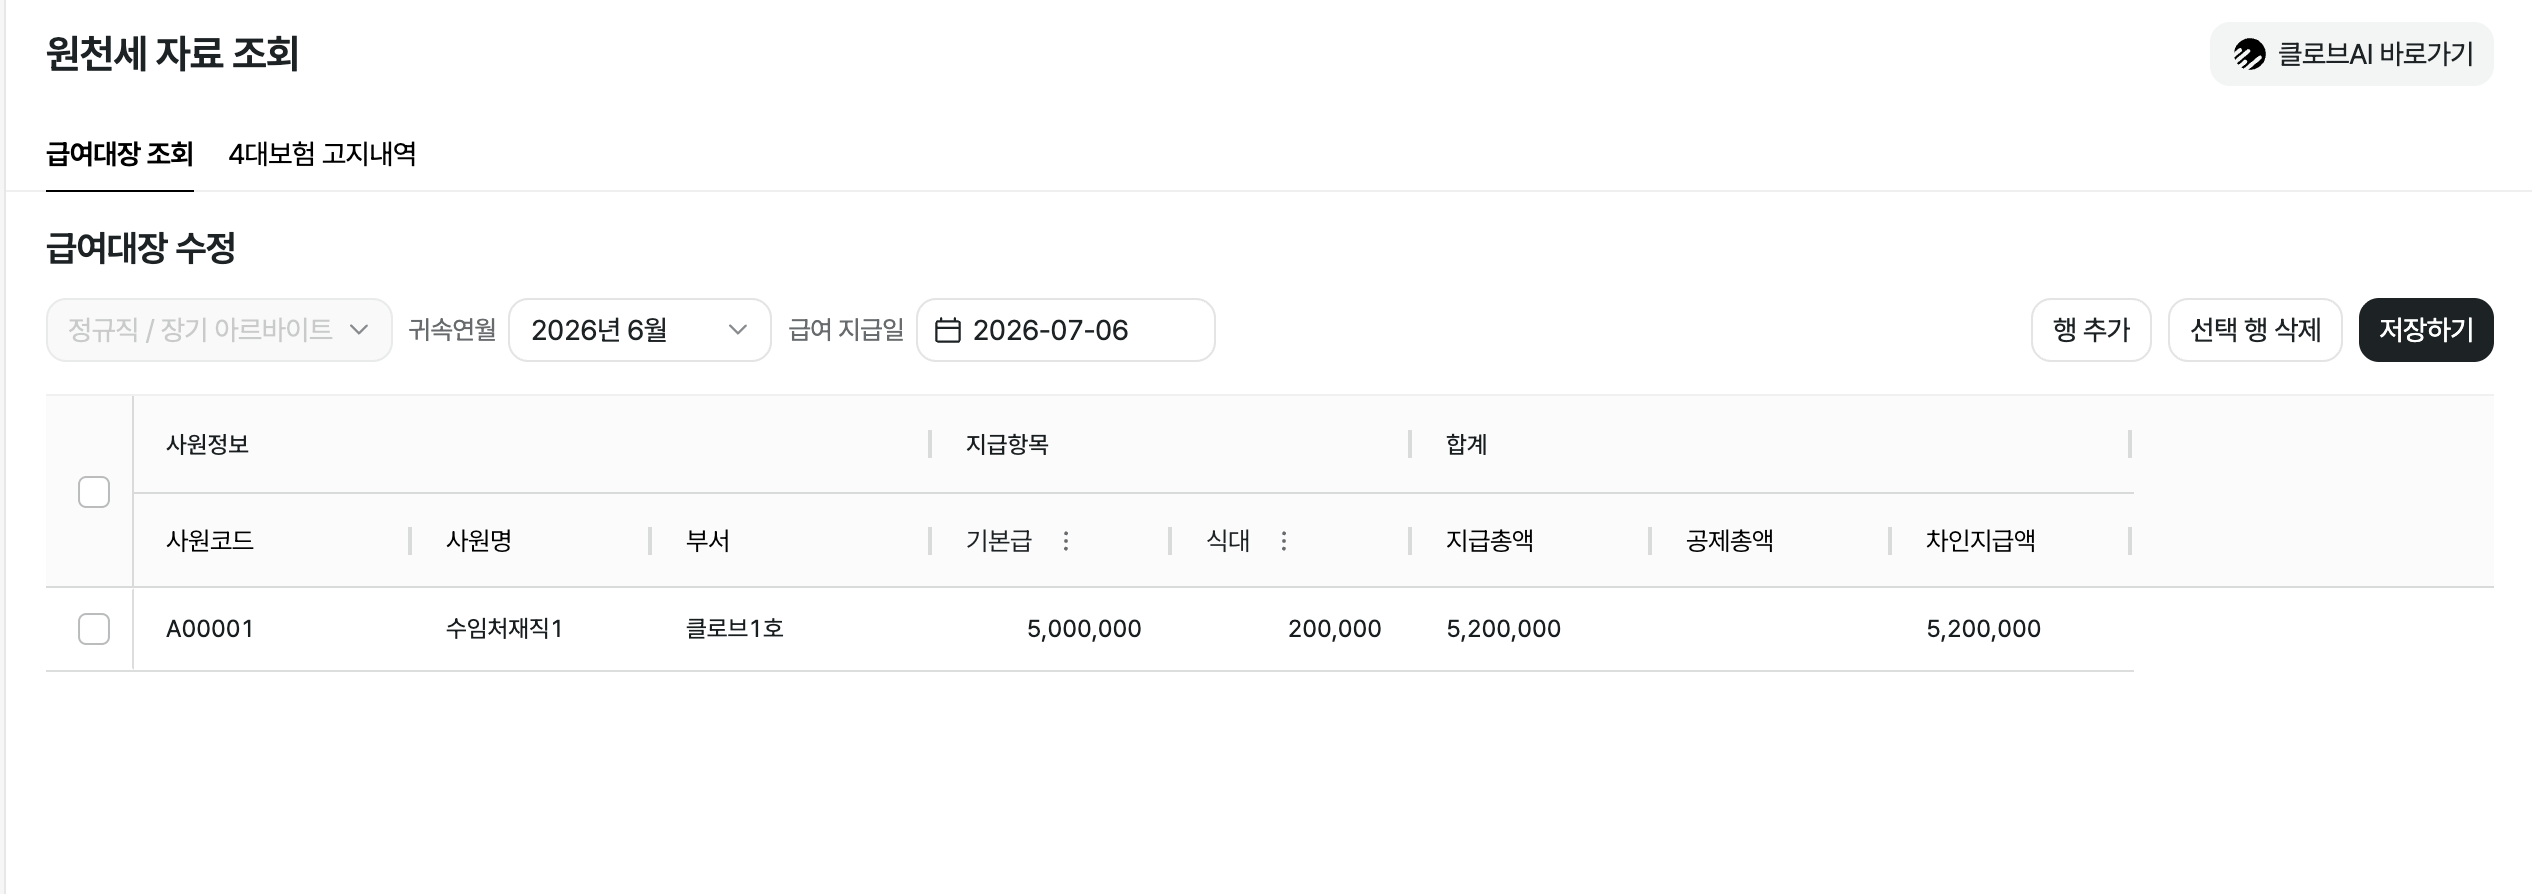Click the 급여 지급일 date input field

[x=1066, y=330]
